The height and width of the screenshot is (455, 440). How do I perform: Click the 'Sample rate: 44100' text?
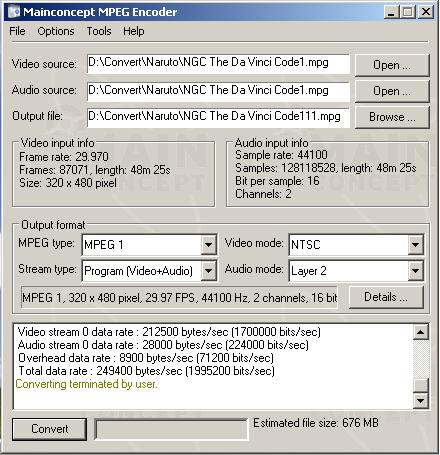(281, 155)
